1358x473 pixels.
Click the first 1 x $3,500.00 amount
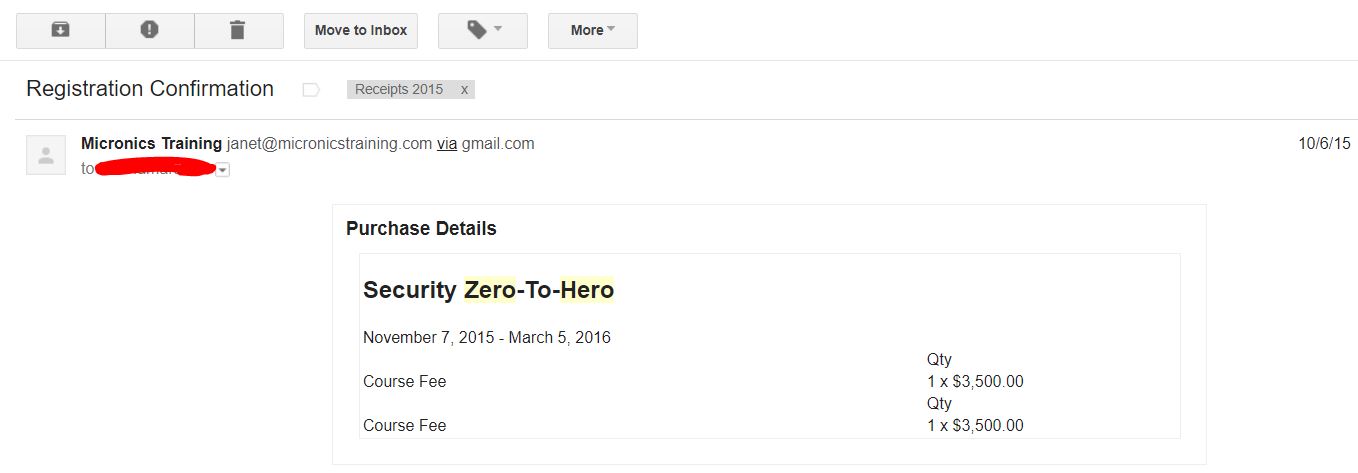point(975,381)
